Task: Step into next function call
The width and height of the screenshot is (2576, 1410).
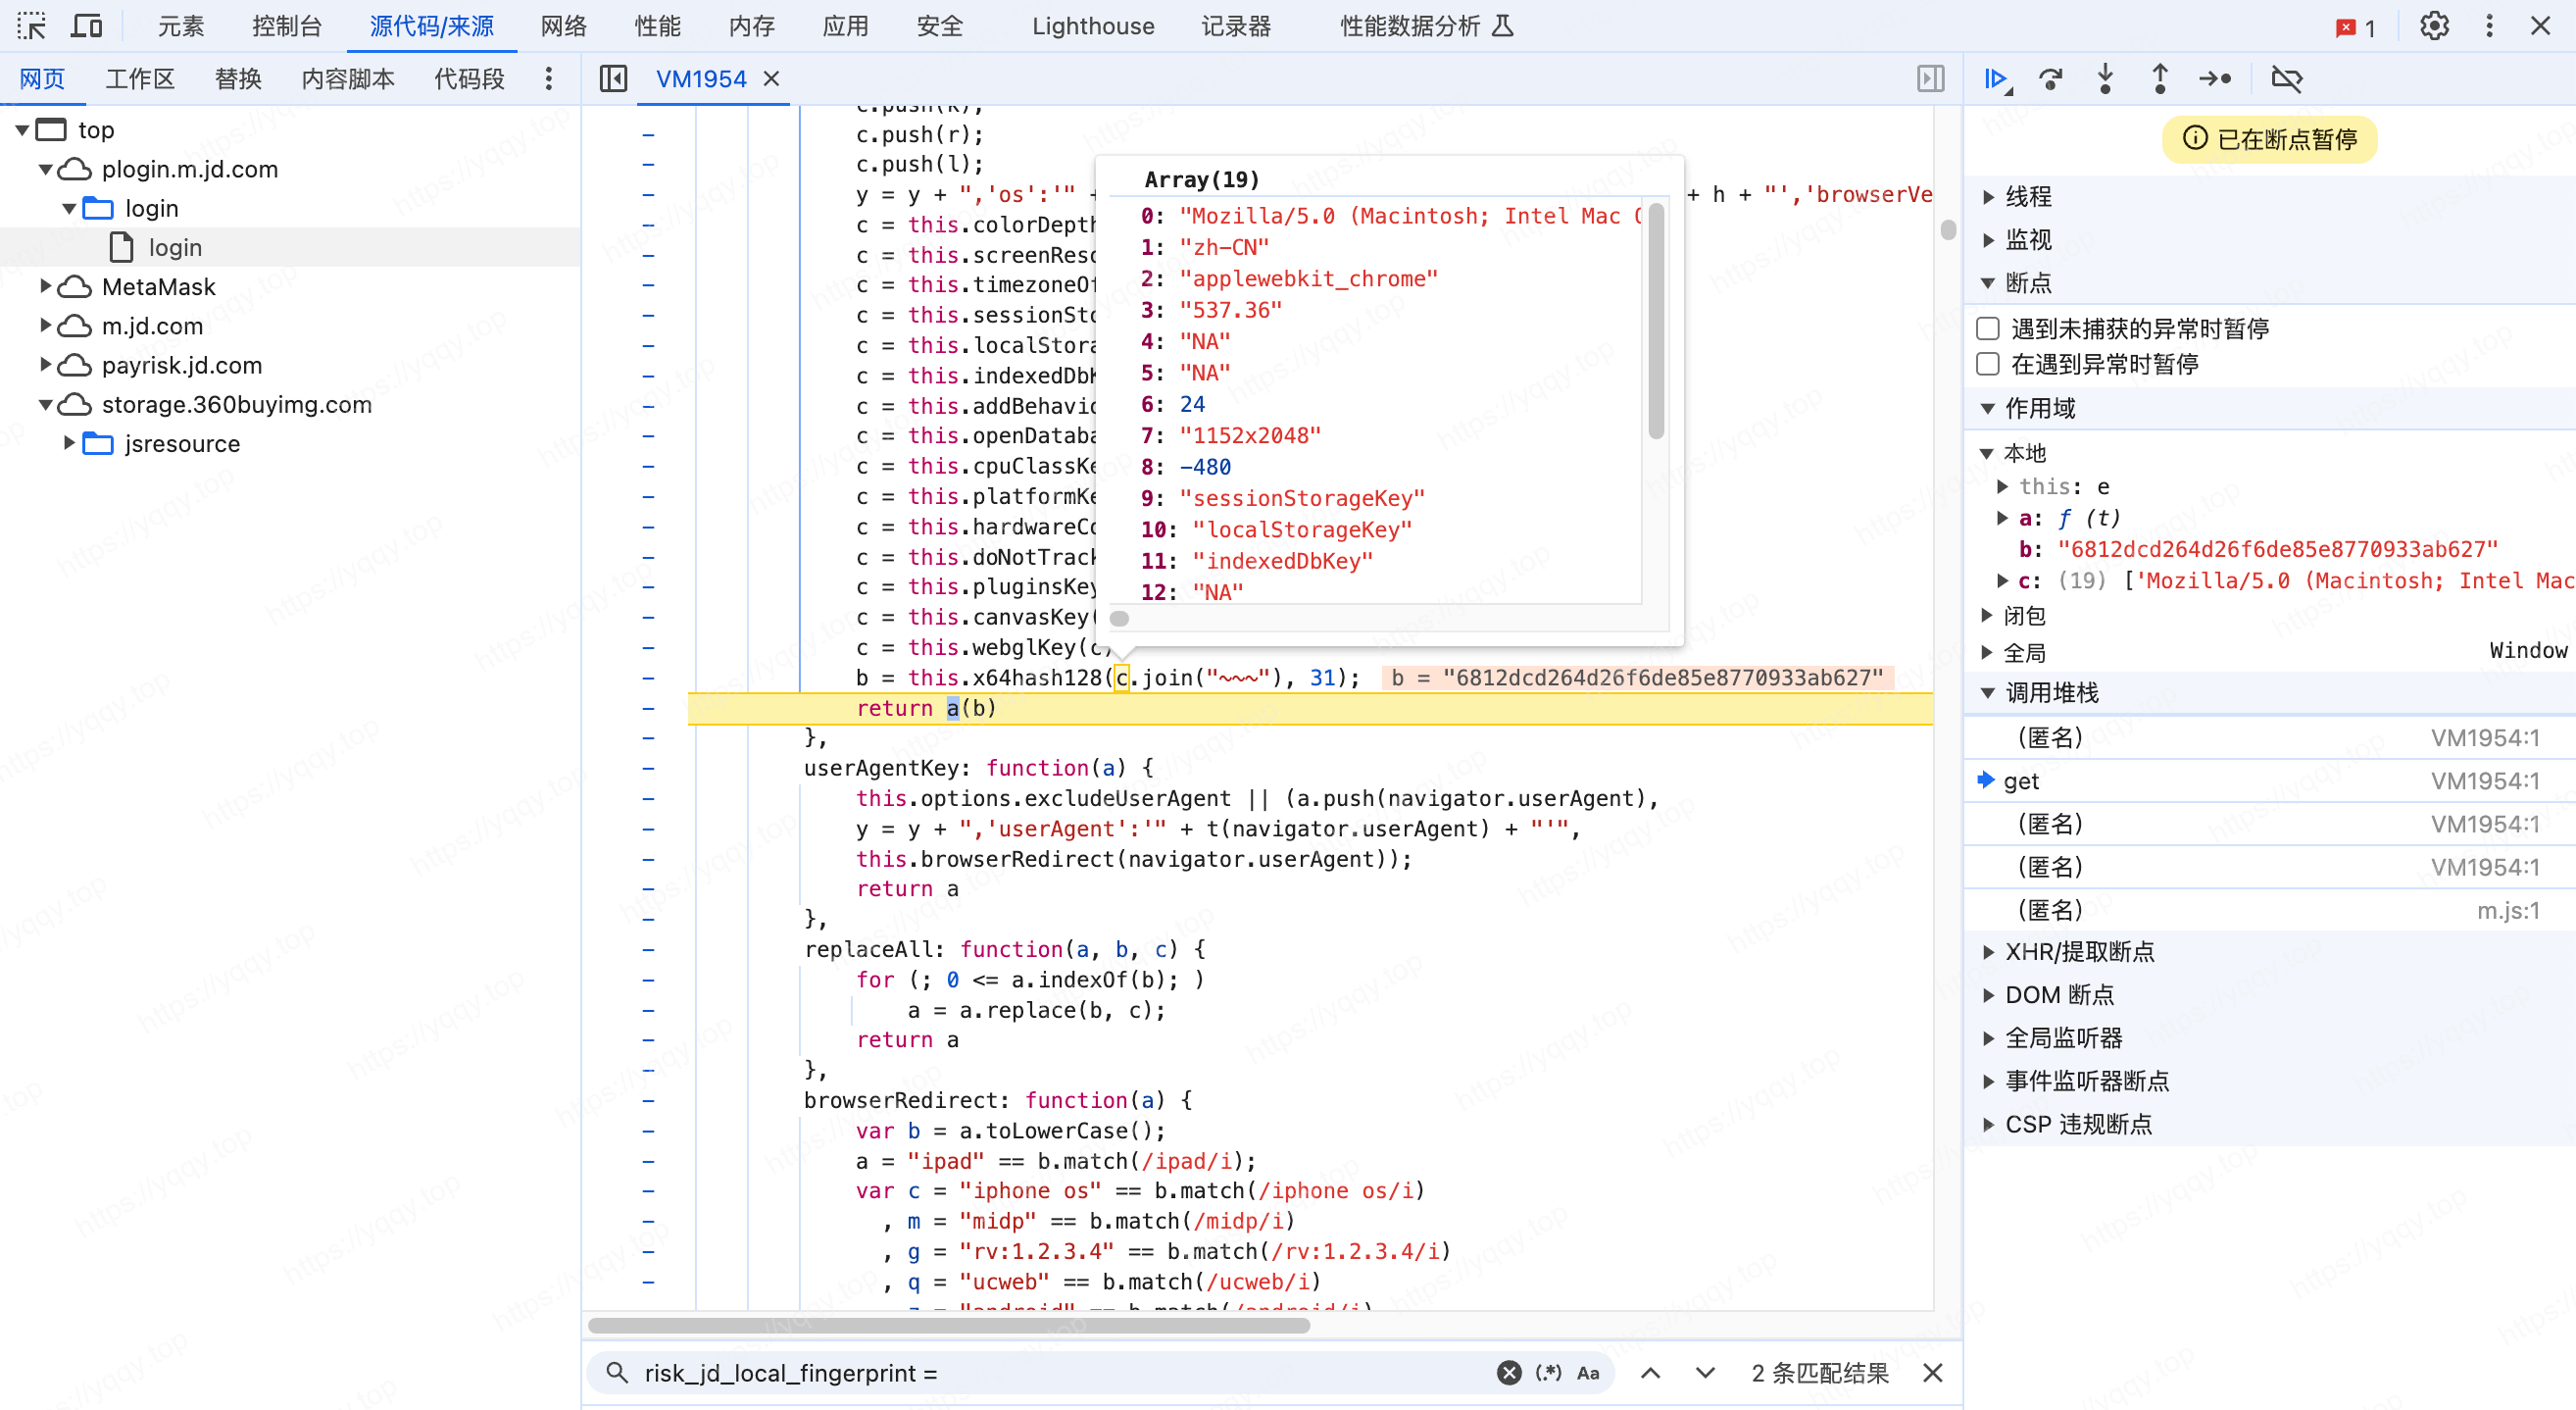Action: pos(2105,78)
